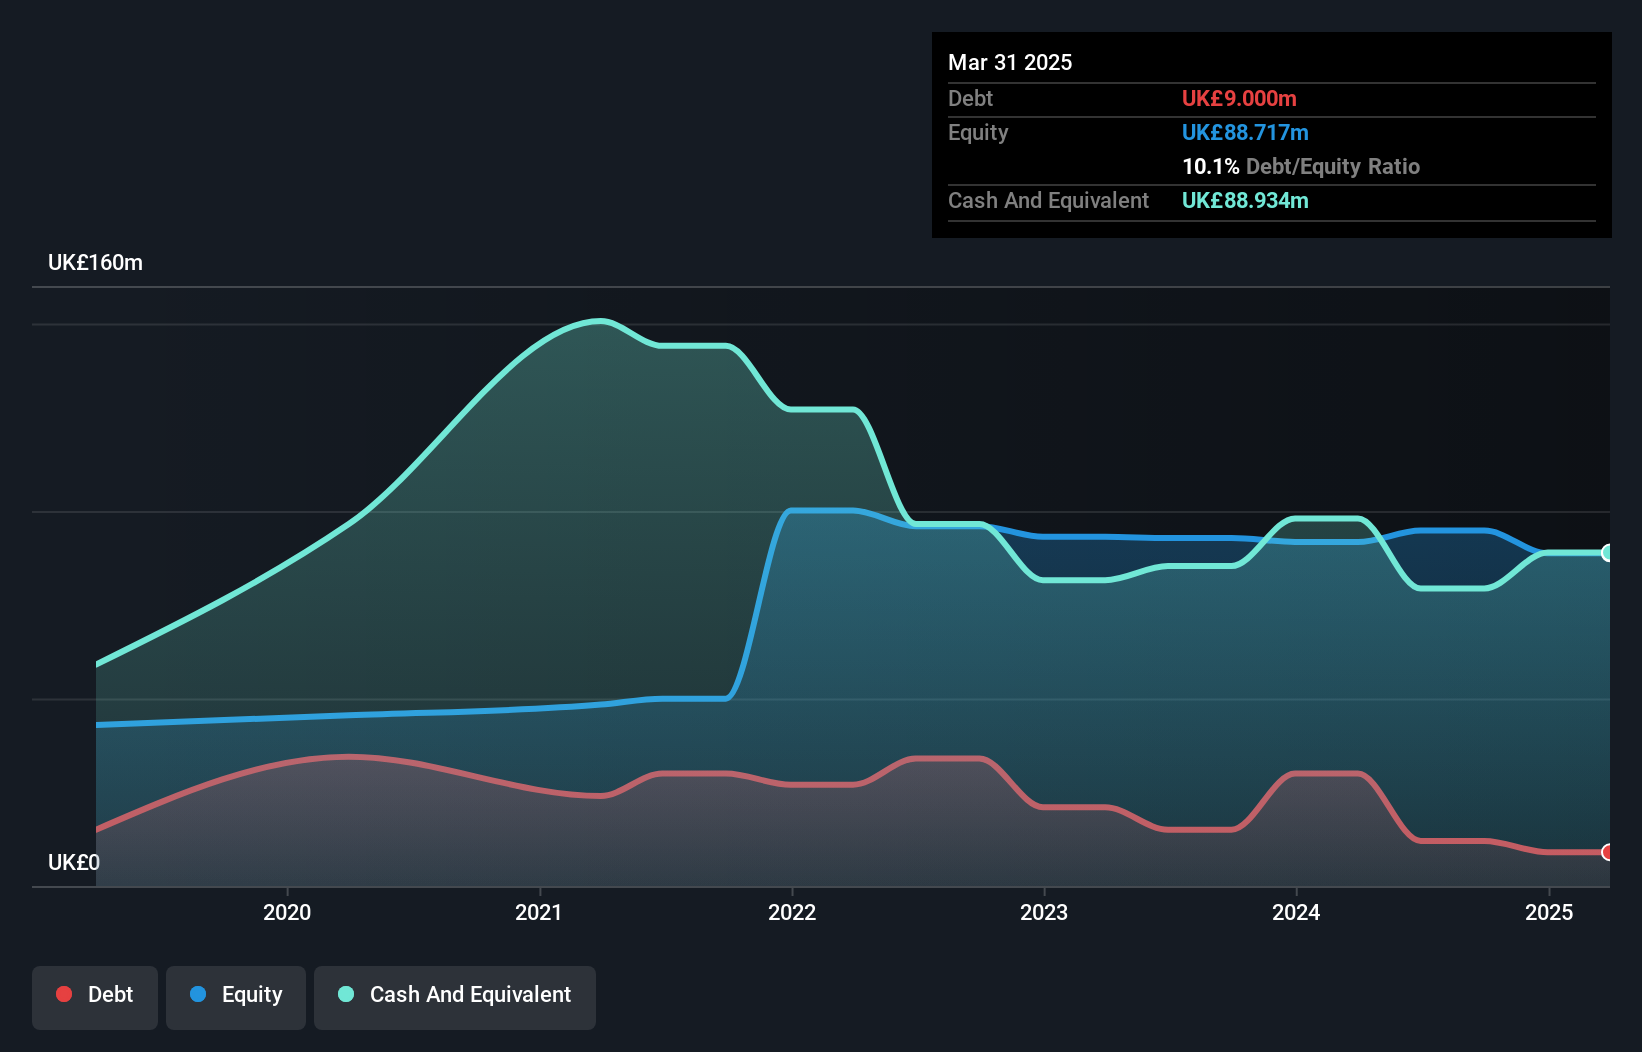Select the Cash endpoint marker at Mar 2025
This screenshot has width=1642, height=1052.
tap(1607, 552)
